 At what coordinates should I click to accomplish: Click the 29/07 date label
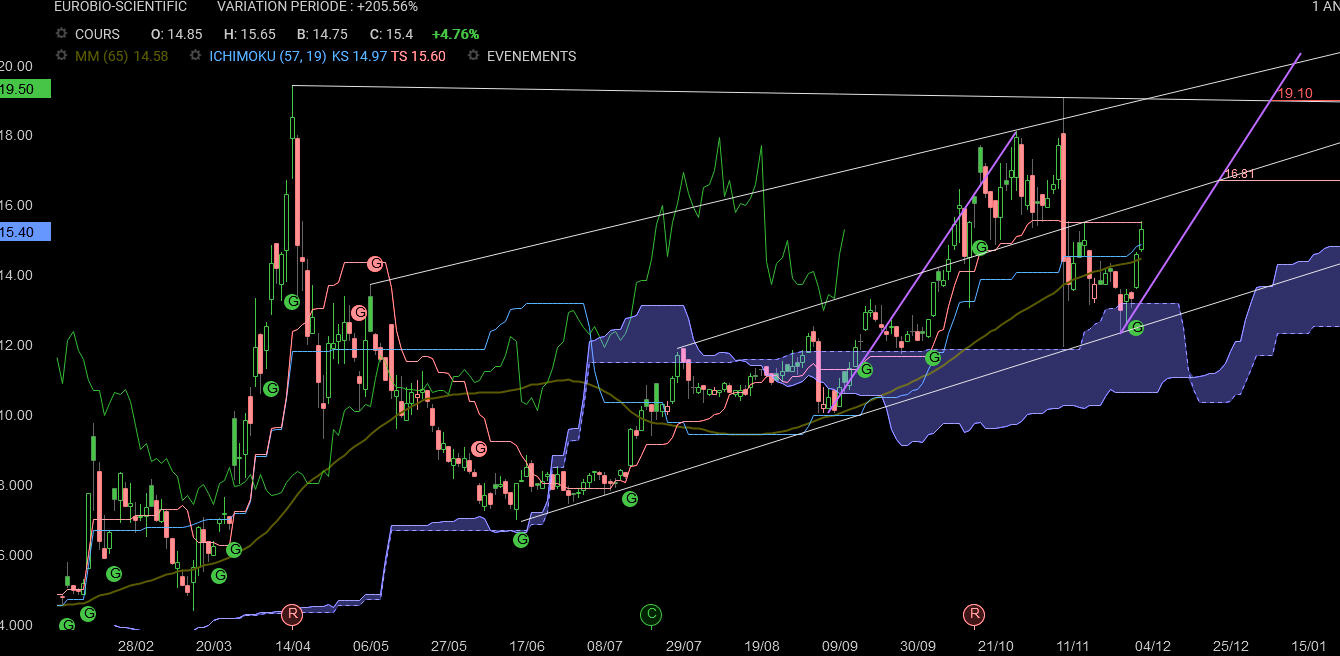coord(683,647)
